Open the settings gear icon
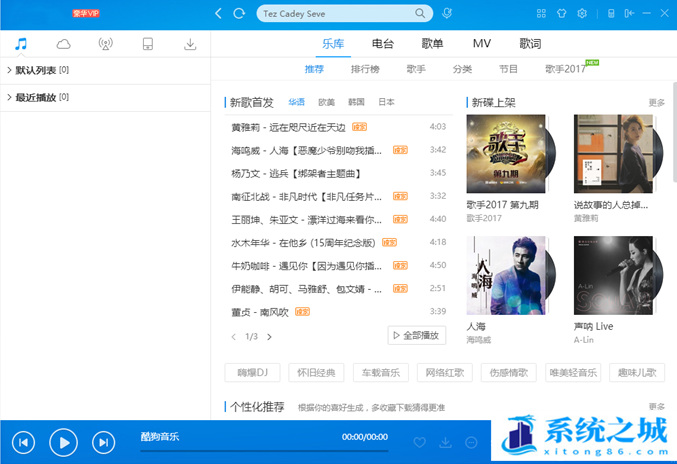The height and width of the screenshot is (464, 677). [582, 13]
